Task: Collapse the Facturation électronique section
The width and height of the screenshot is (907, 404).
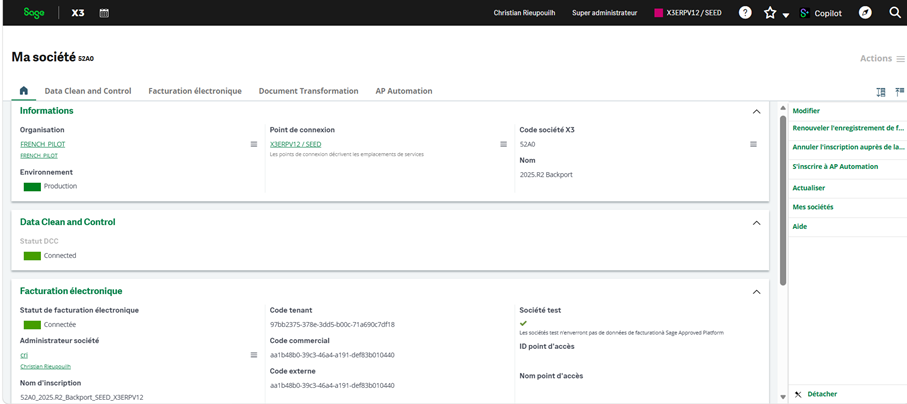Action: point(756,292)
